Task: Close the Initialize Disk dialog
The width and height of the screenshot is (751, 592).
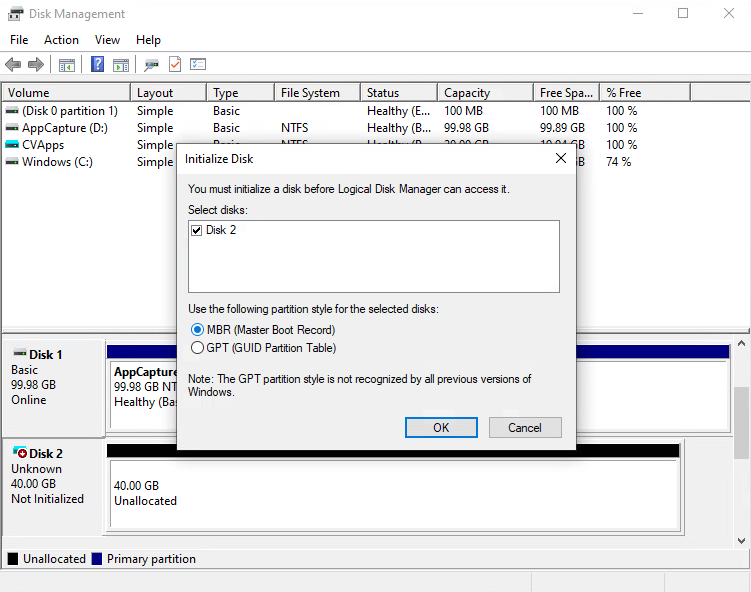Action: (x=561, y=159)
